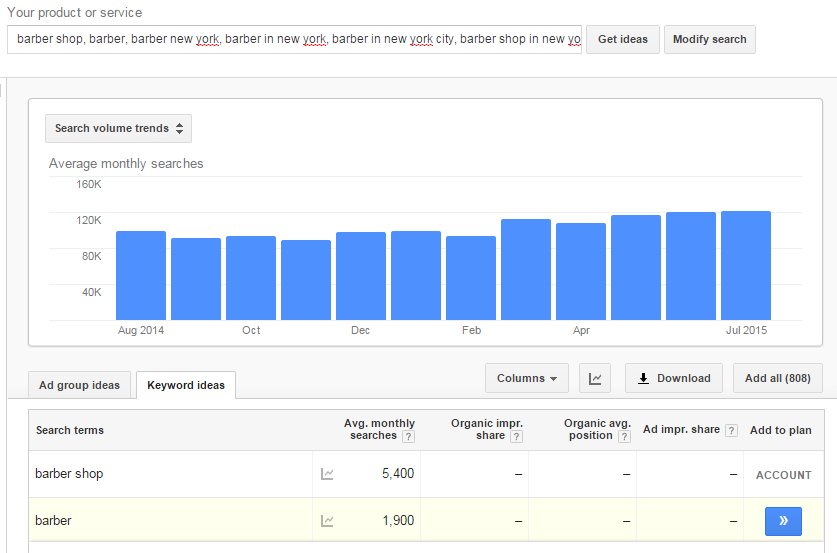Click help icon next to Organic impr. share
The width and height of the screenshot is (837, 553).
[x=516, y=437]
